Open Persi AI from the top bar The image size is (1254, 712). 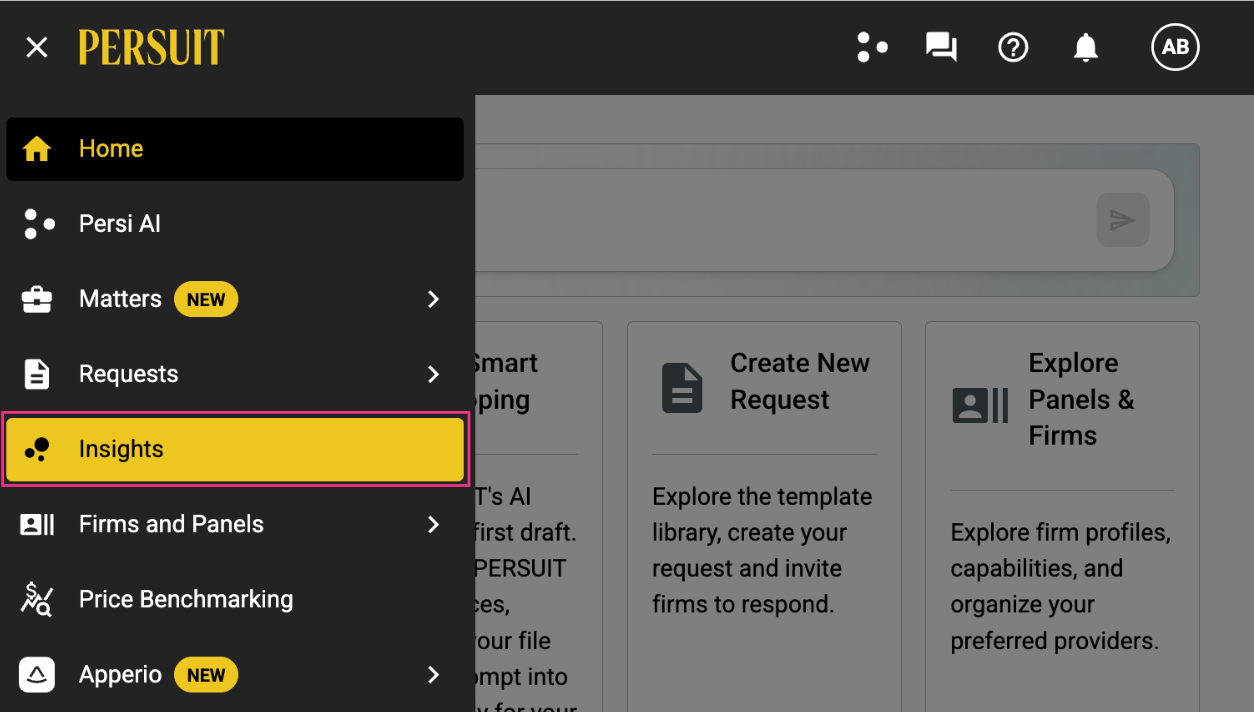click(872, 47)
